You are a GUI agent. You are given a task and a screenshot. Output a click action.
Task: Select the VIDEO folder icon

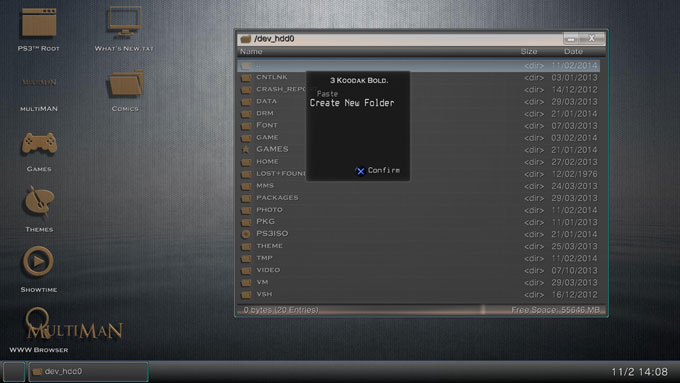pyautogui.click(x=246, y=271)
